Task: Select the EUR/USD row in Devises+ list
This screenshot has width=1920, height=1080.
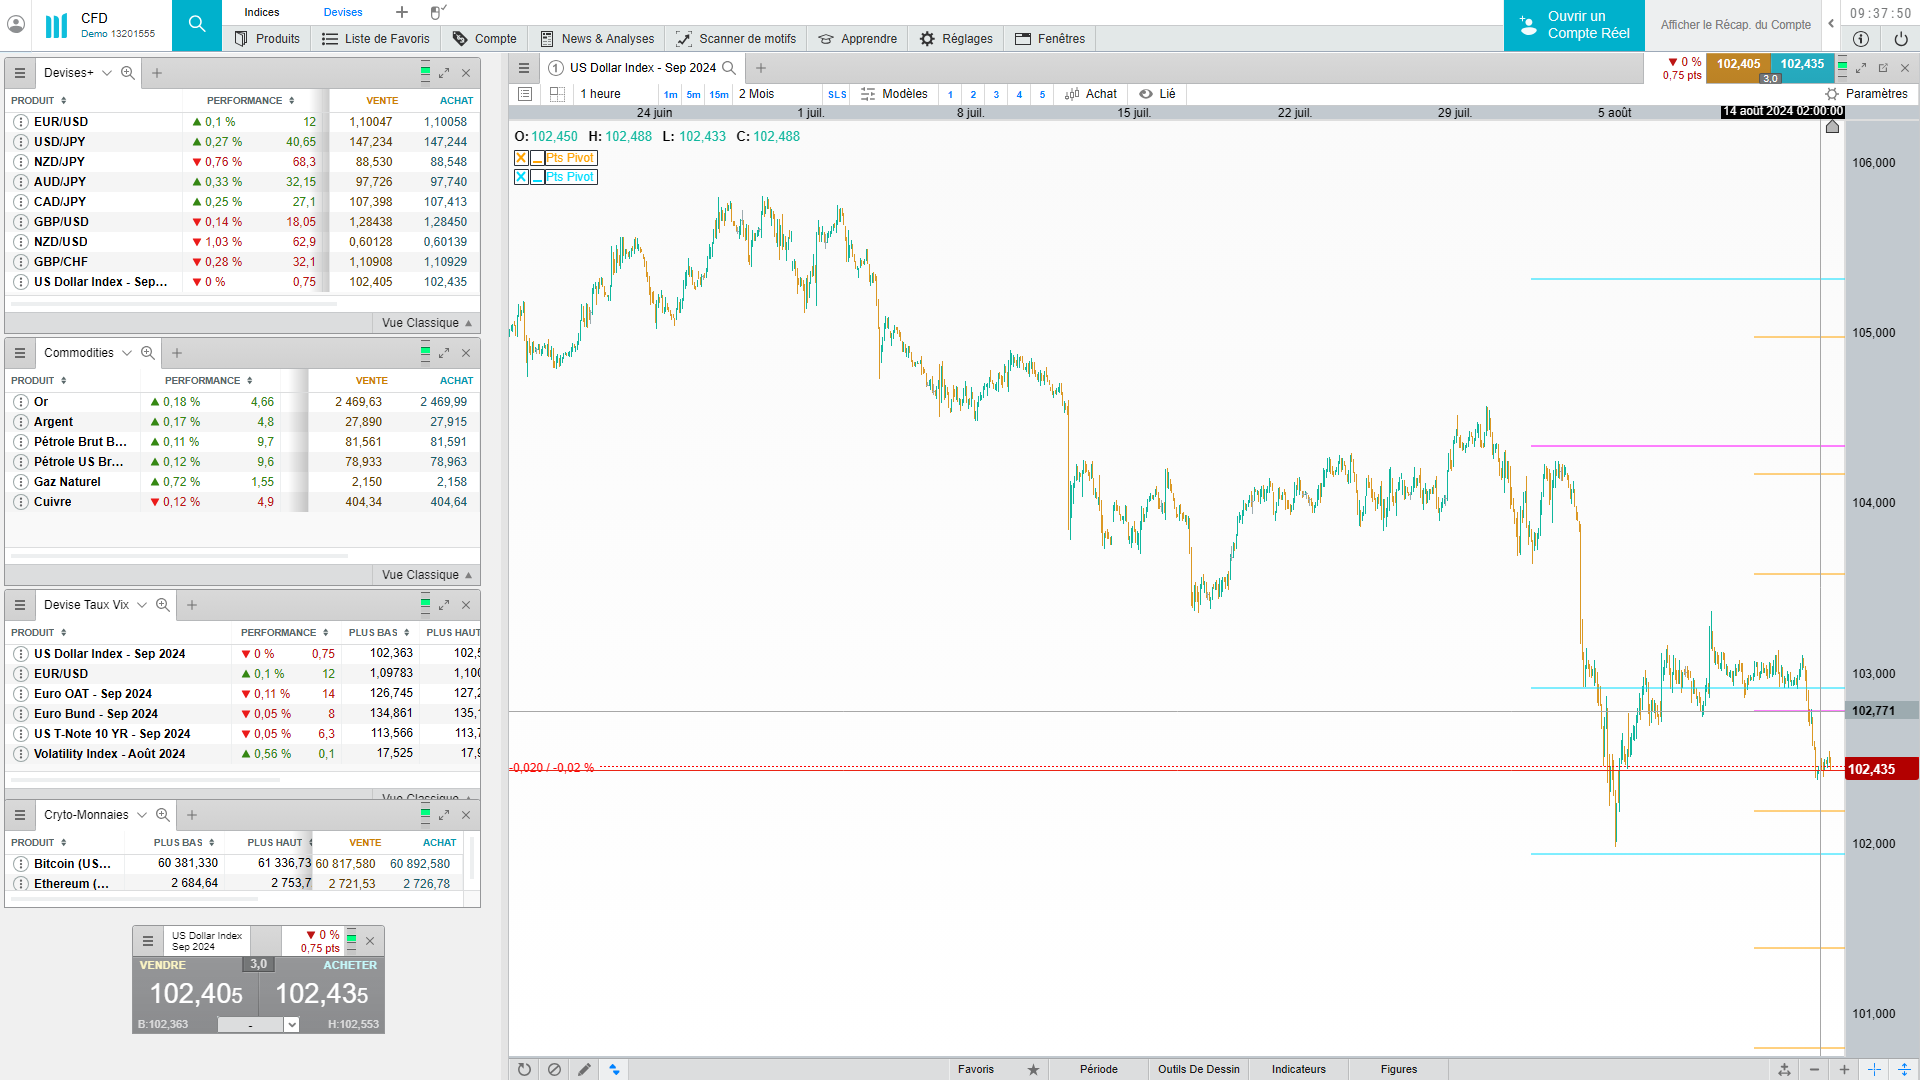Action: (x=61, y=122)
